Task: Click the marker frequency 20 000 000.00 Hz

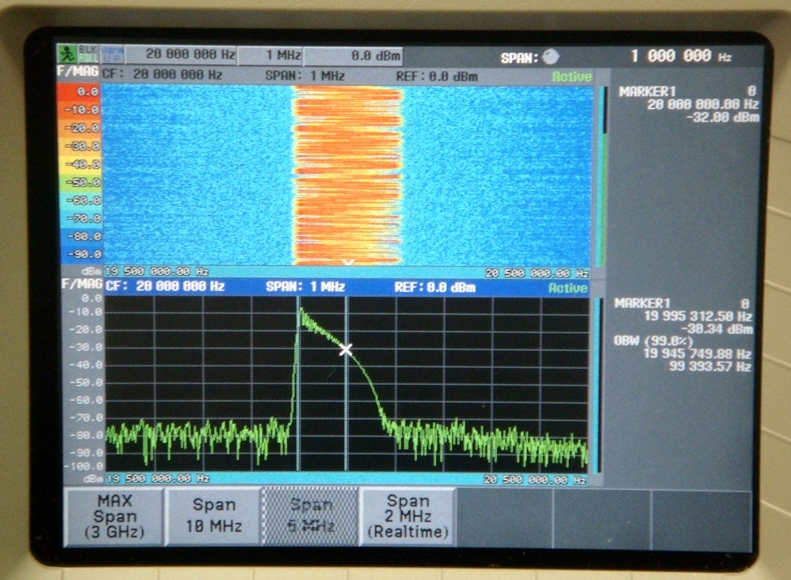Action: 703,104
